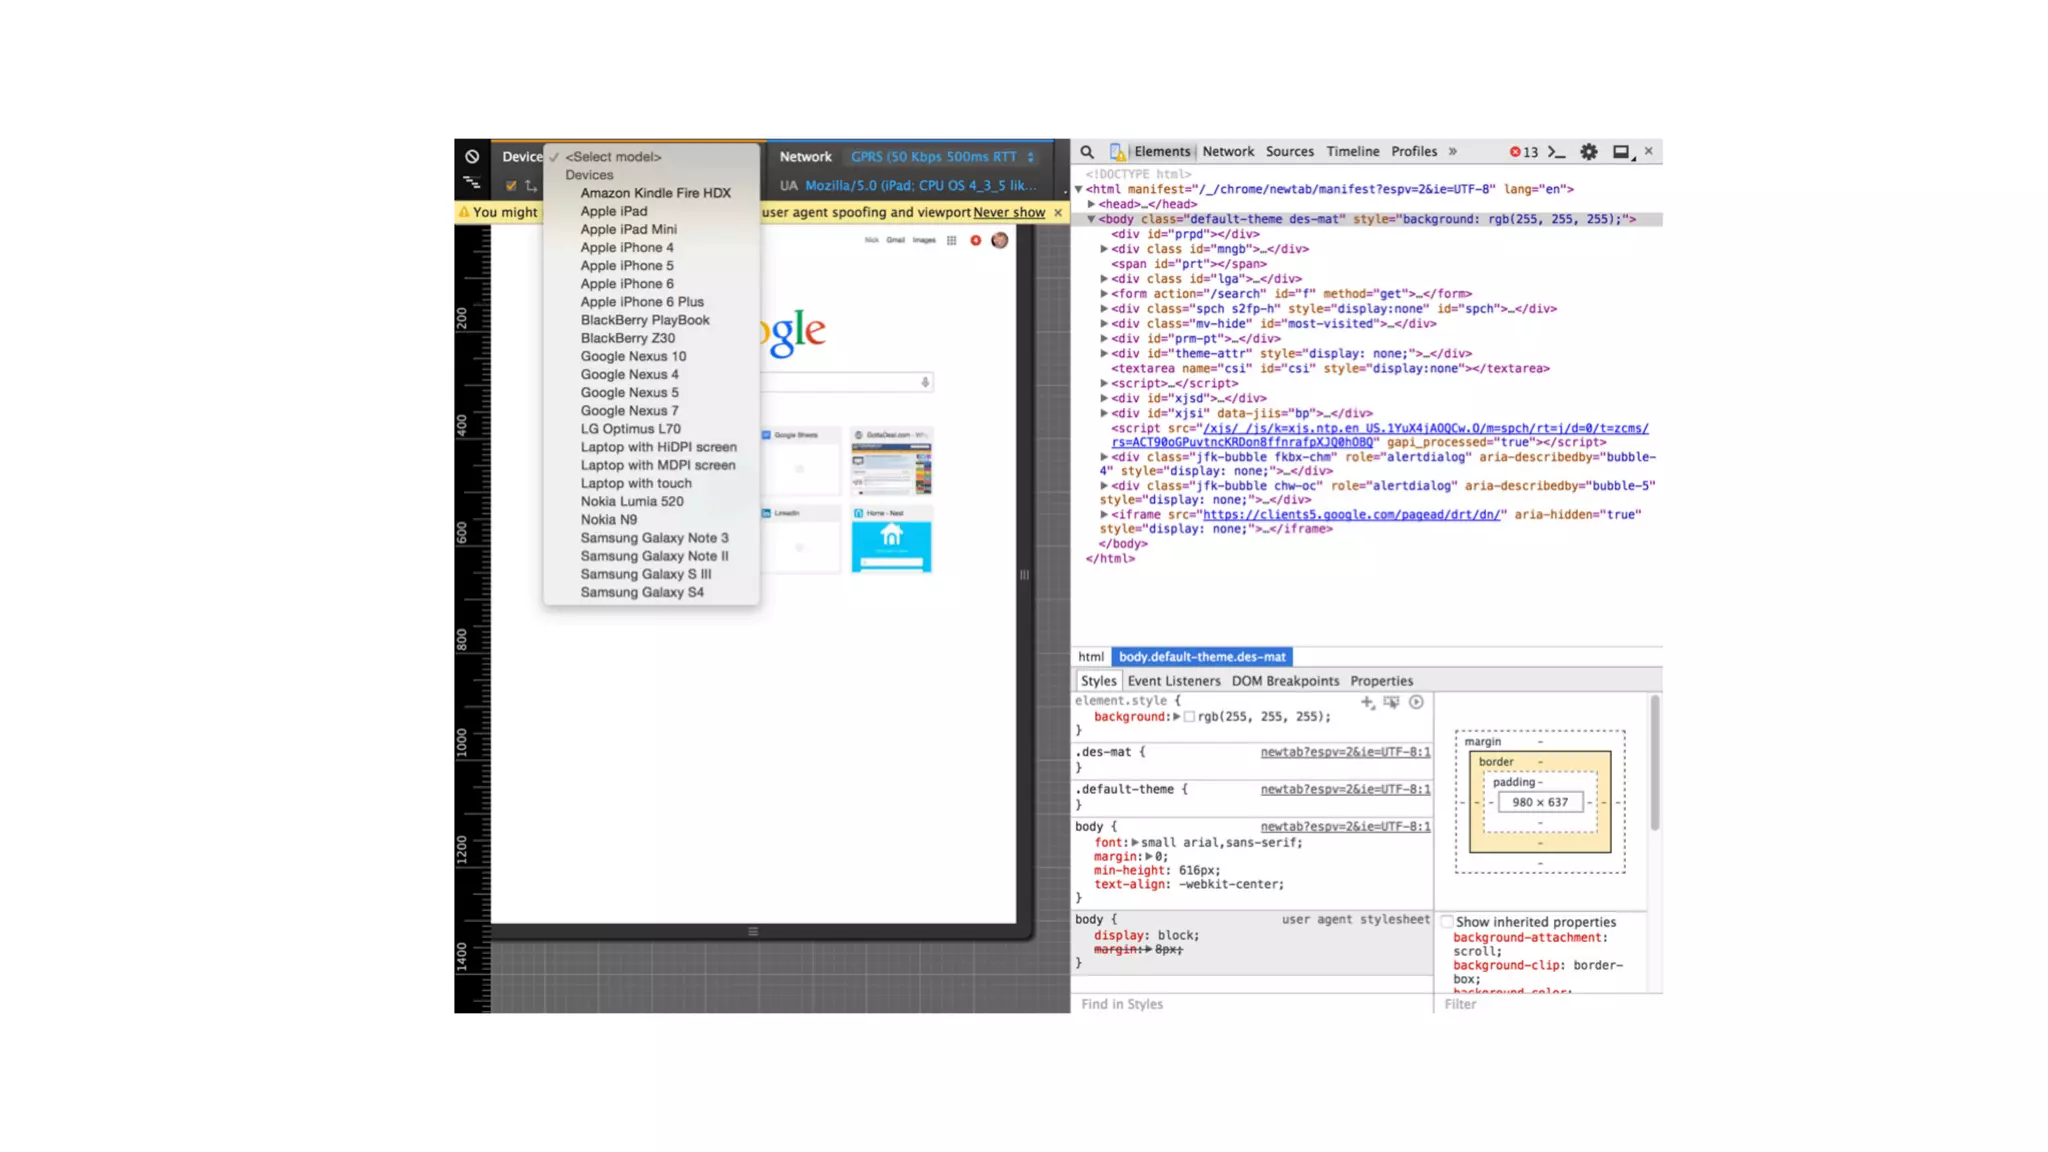
Task: Click the Never show link
Action: 1009,213
